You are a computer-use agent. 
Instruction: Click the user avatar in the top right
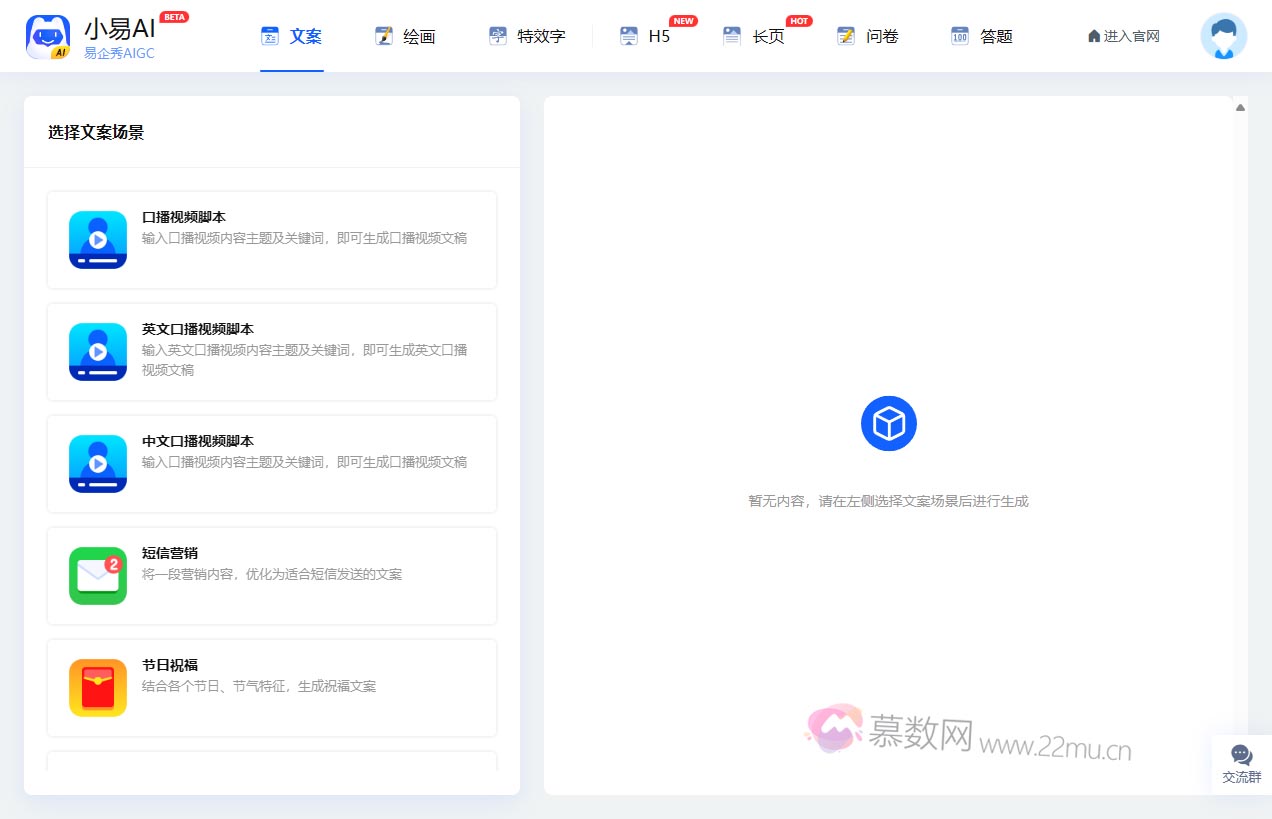pyautogui.click(x=1223, y=36)
